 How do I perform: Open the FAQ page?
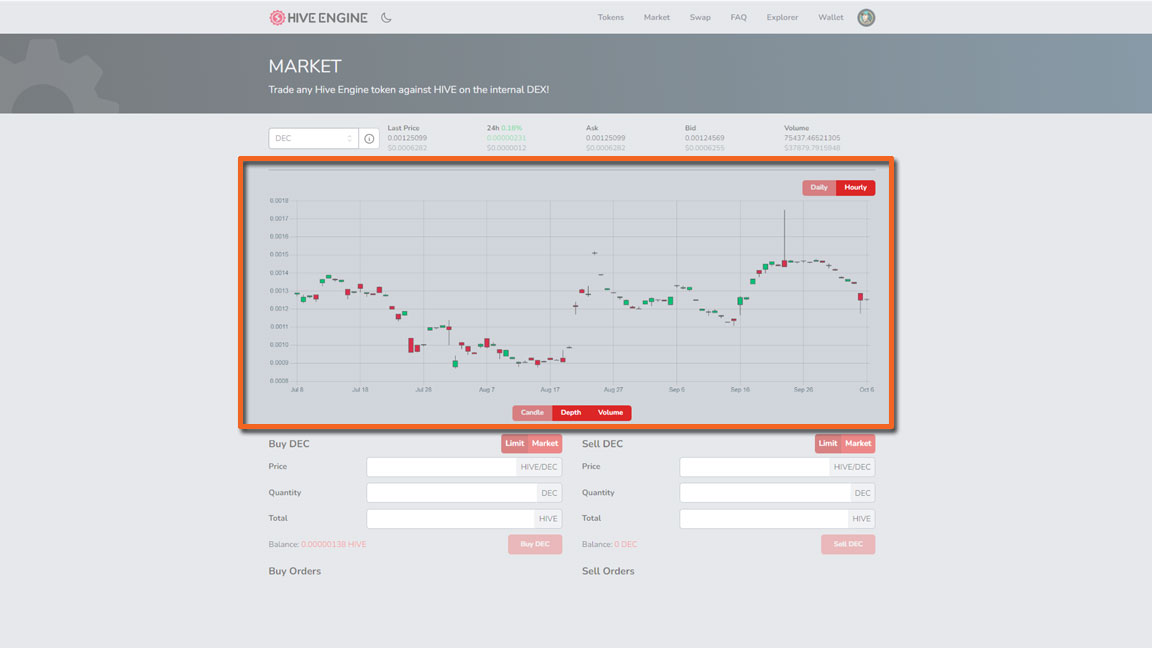click(x=738, y=18)
